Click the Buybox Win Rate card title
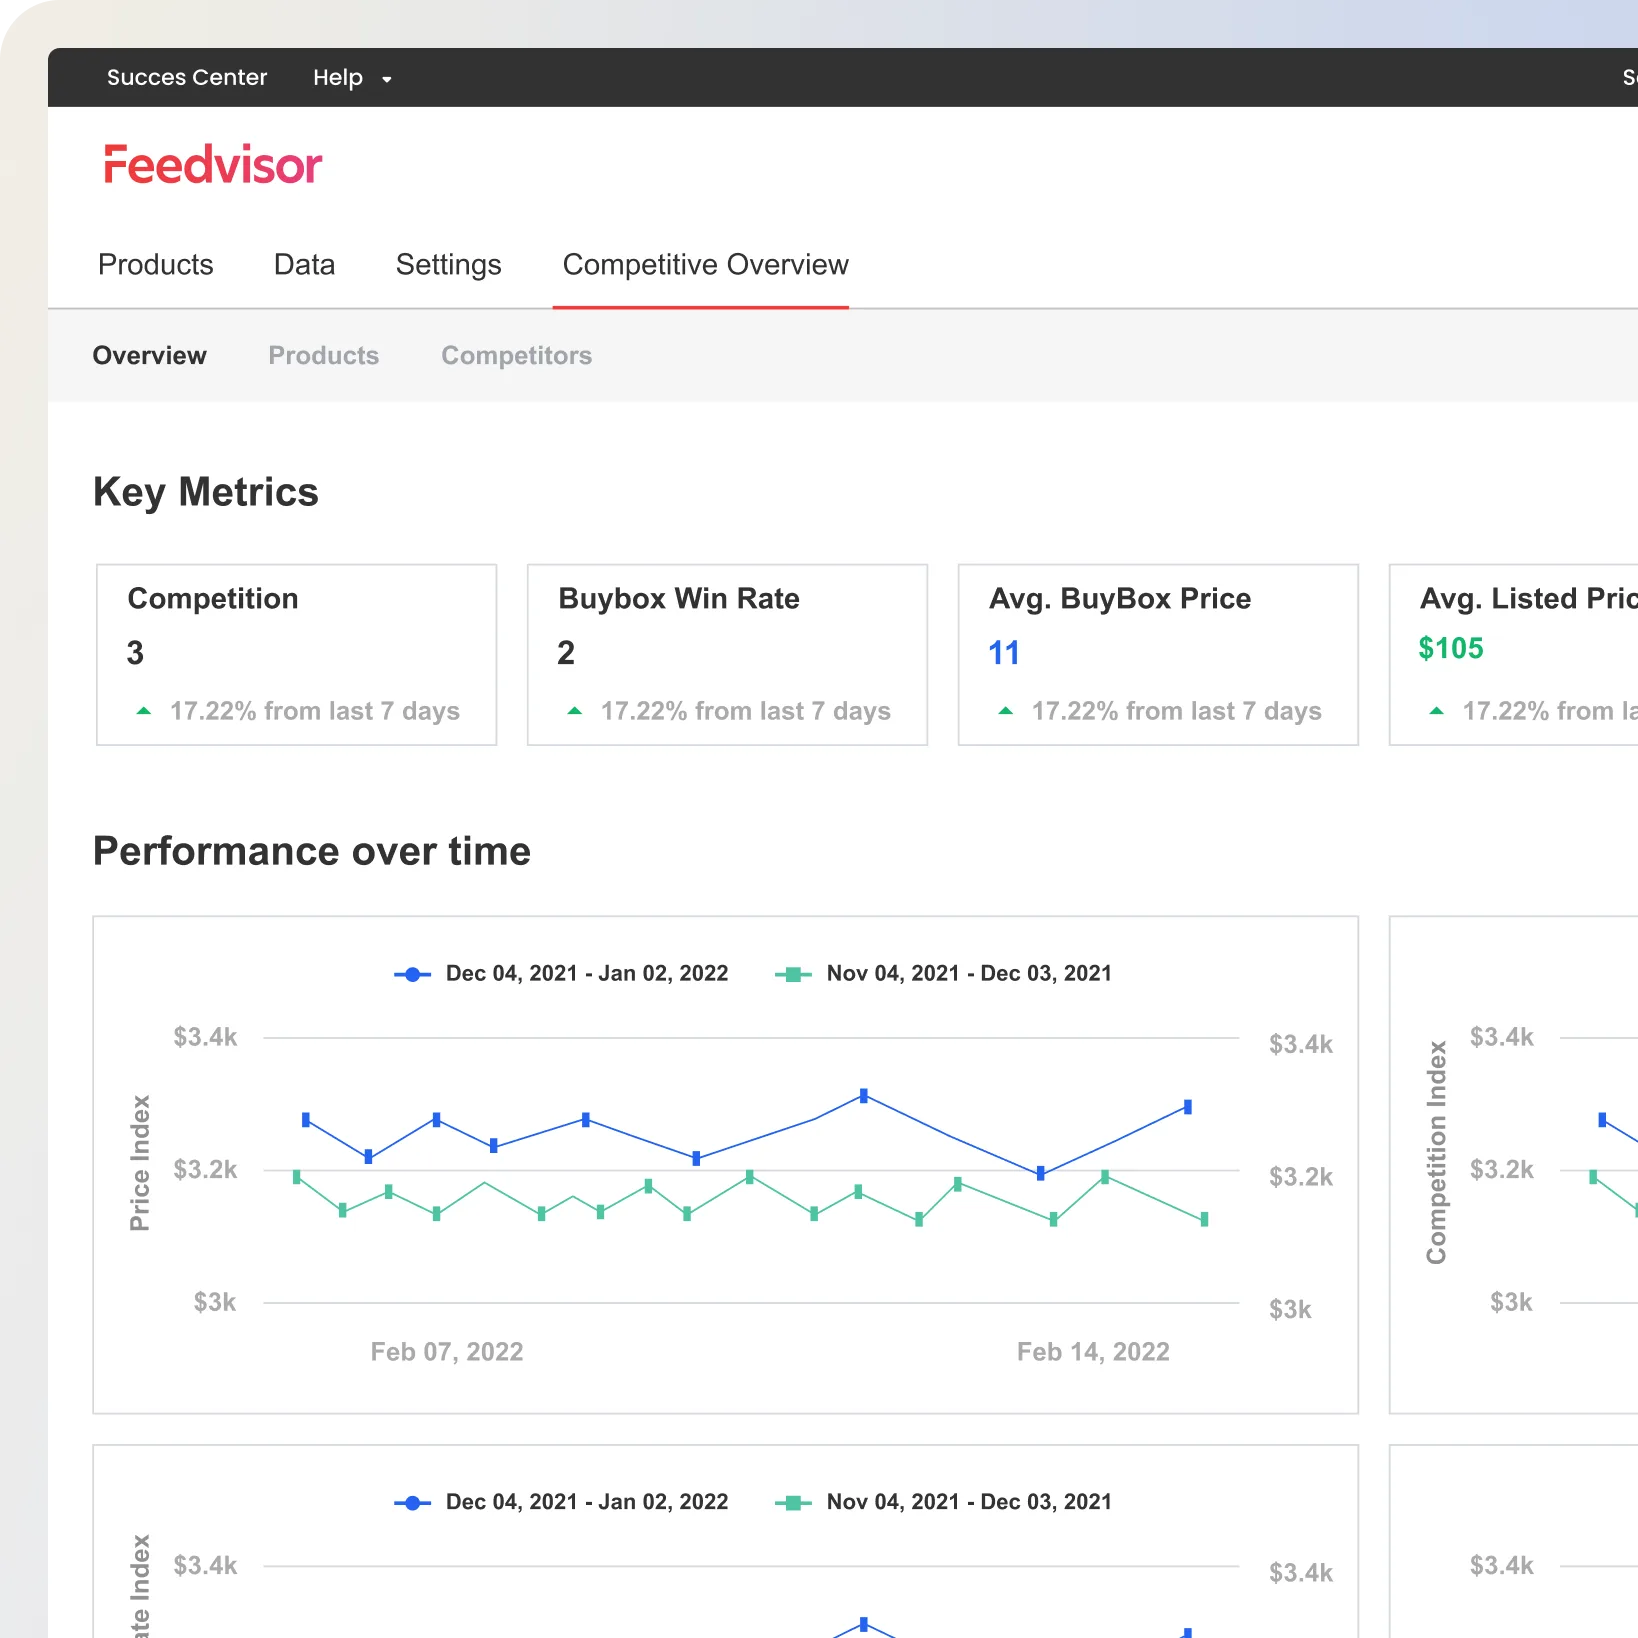The height and width of the screenshot is (1638, 1638). tap(679, 598)
